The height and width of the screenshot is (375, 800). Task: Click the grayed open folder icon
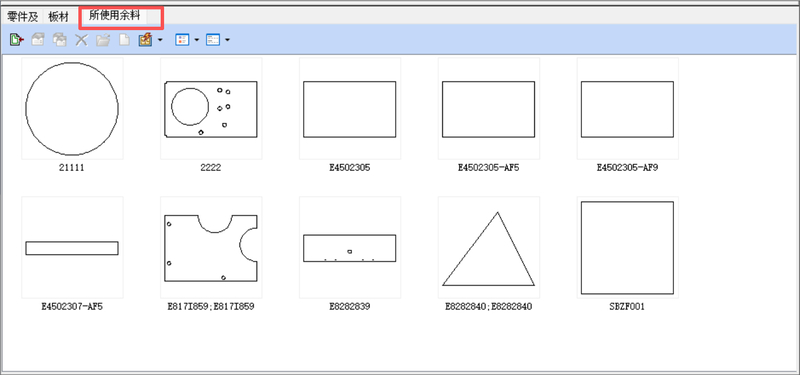103,40
